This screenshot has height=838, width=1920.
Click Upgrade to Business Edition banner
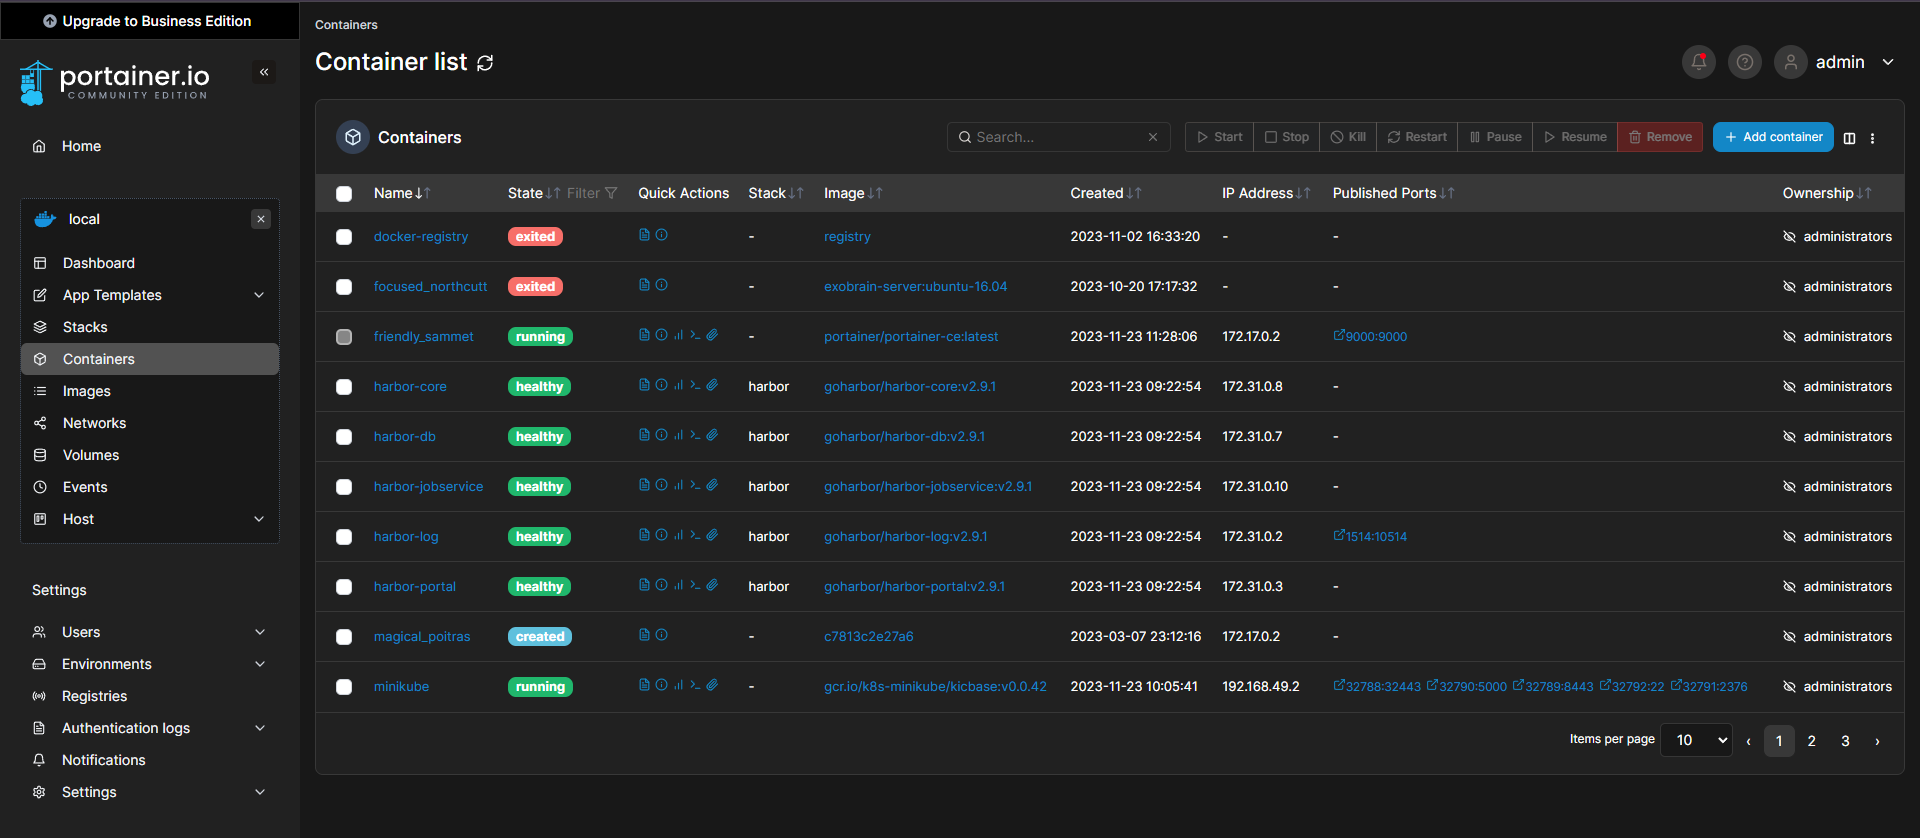pyautogui.click(x=149, y=20)
